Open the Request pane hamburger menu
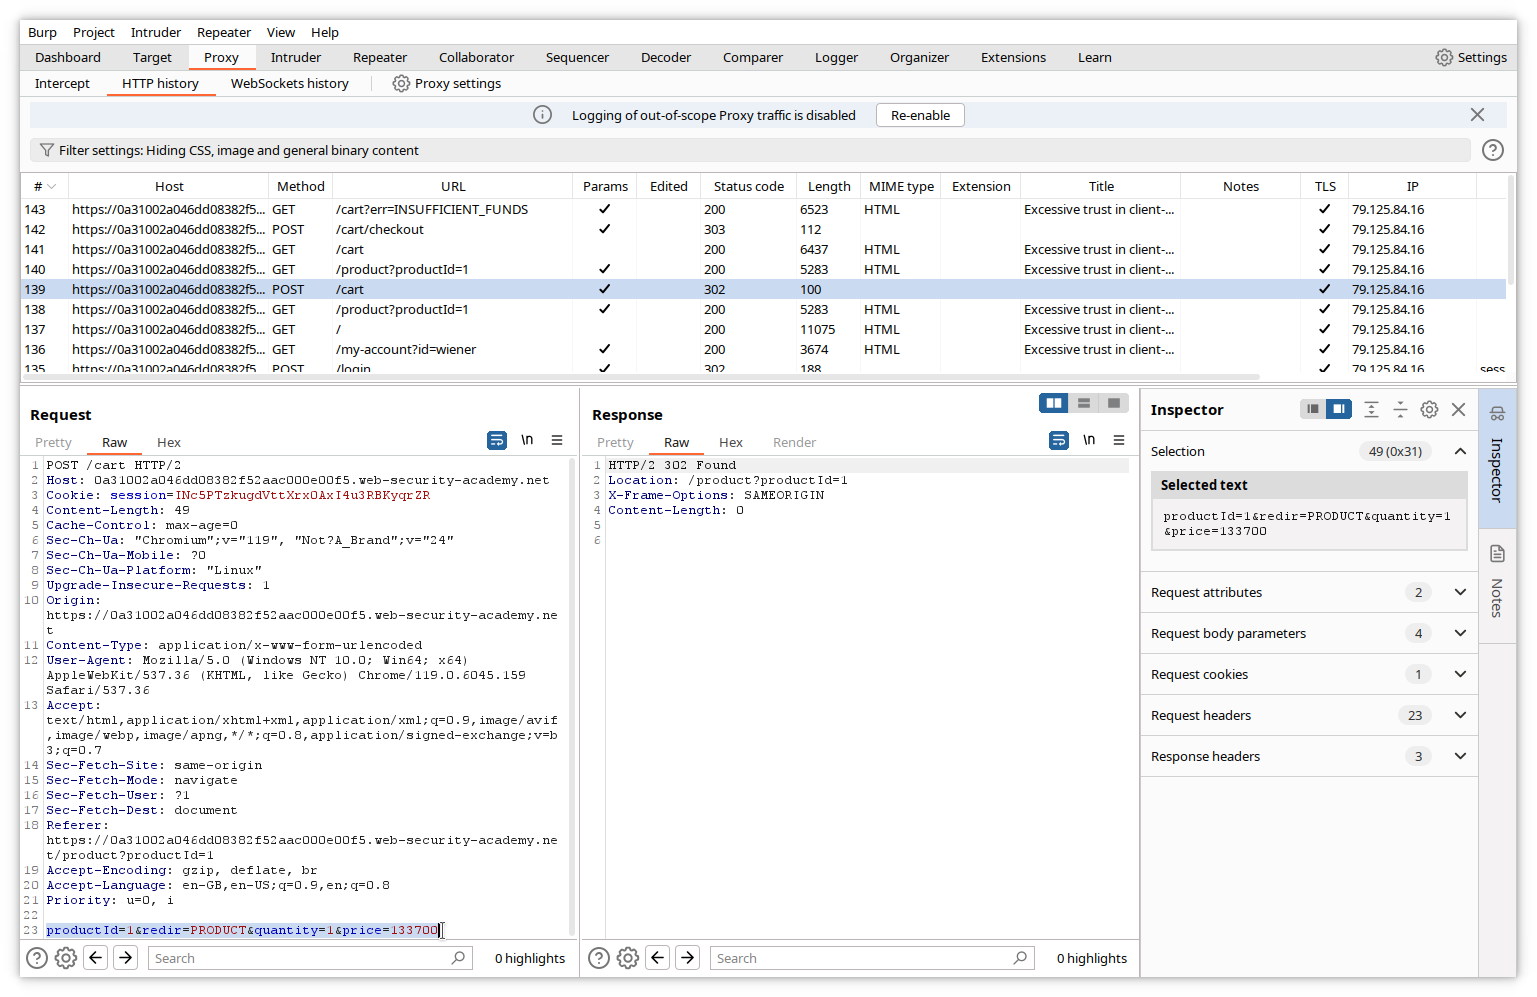The width and height of the screenshot is (1537, 997). [557, 440]
